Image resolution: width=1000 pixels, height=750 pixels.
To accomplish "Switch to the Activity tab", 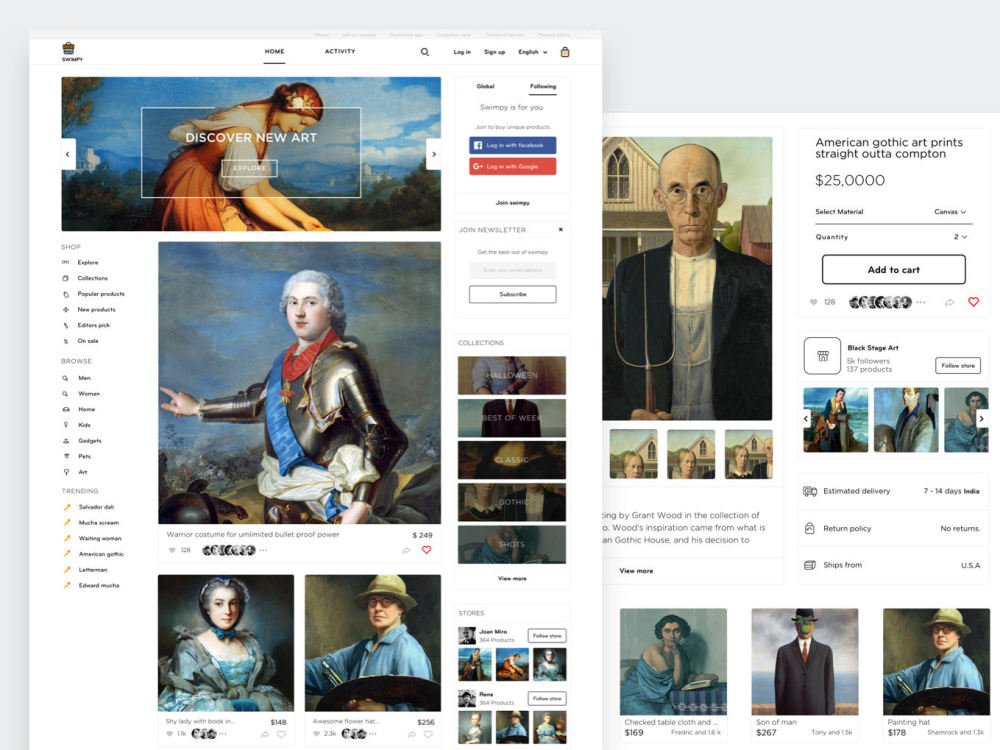I will click(x=340, y=52).
